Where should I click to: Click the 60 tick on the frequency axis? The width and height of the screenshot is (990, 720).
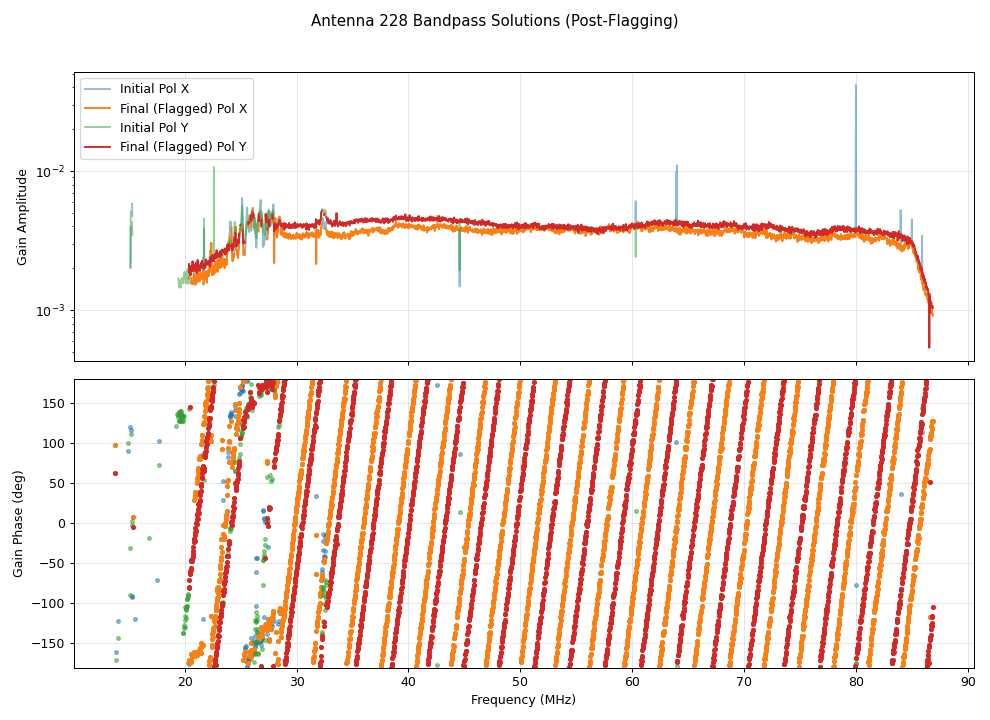click(632, 682)
